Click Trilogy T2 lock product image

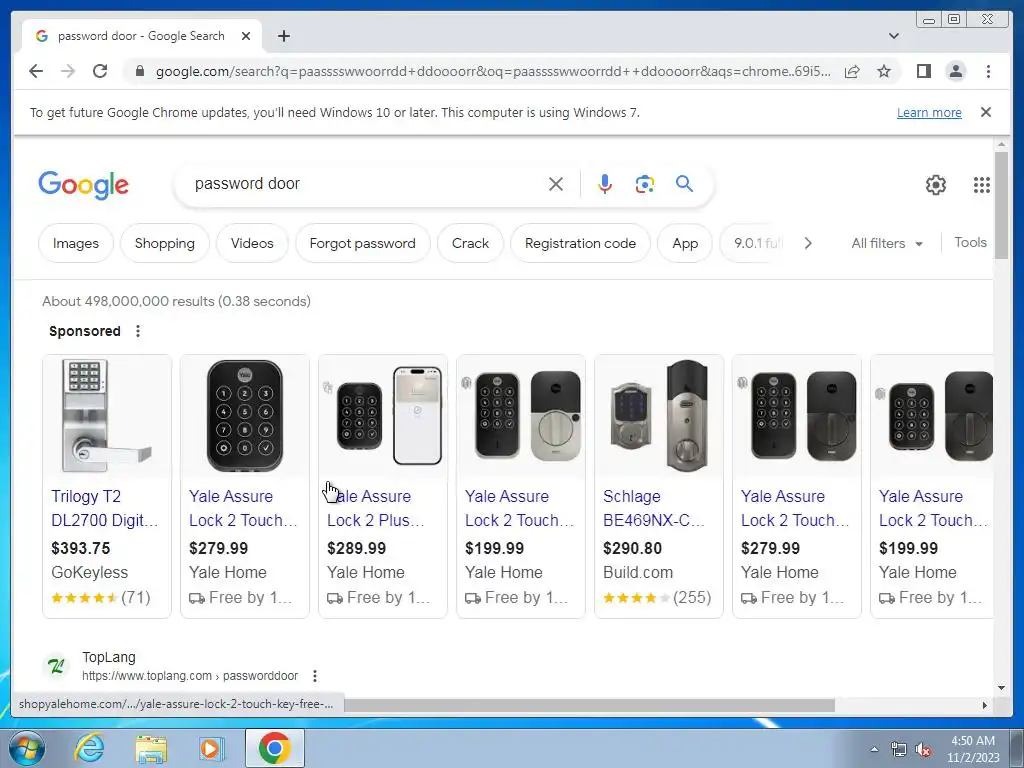coord(107,415)
